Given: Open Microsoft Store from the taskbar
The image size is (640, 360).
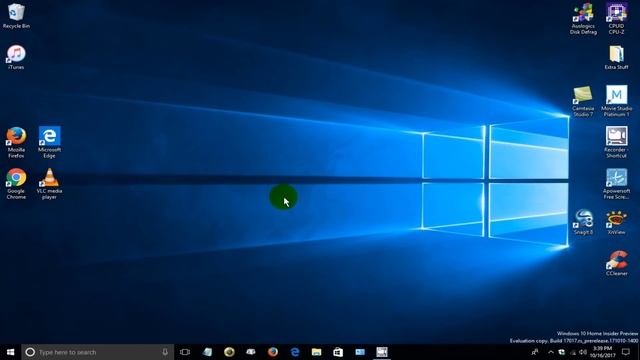Looking at the screenshot, I should (x=338, y=352).
